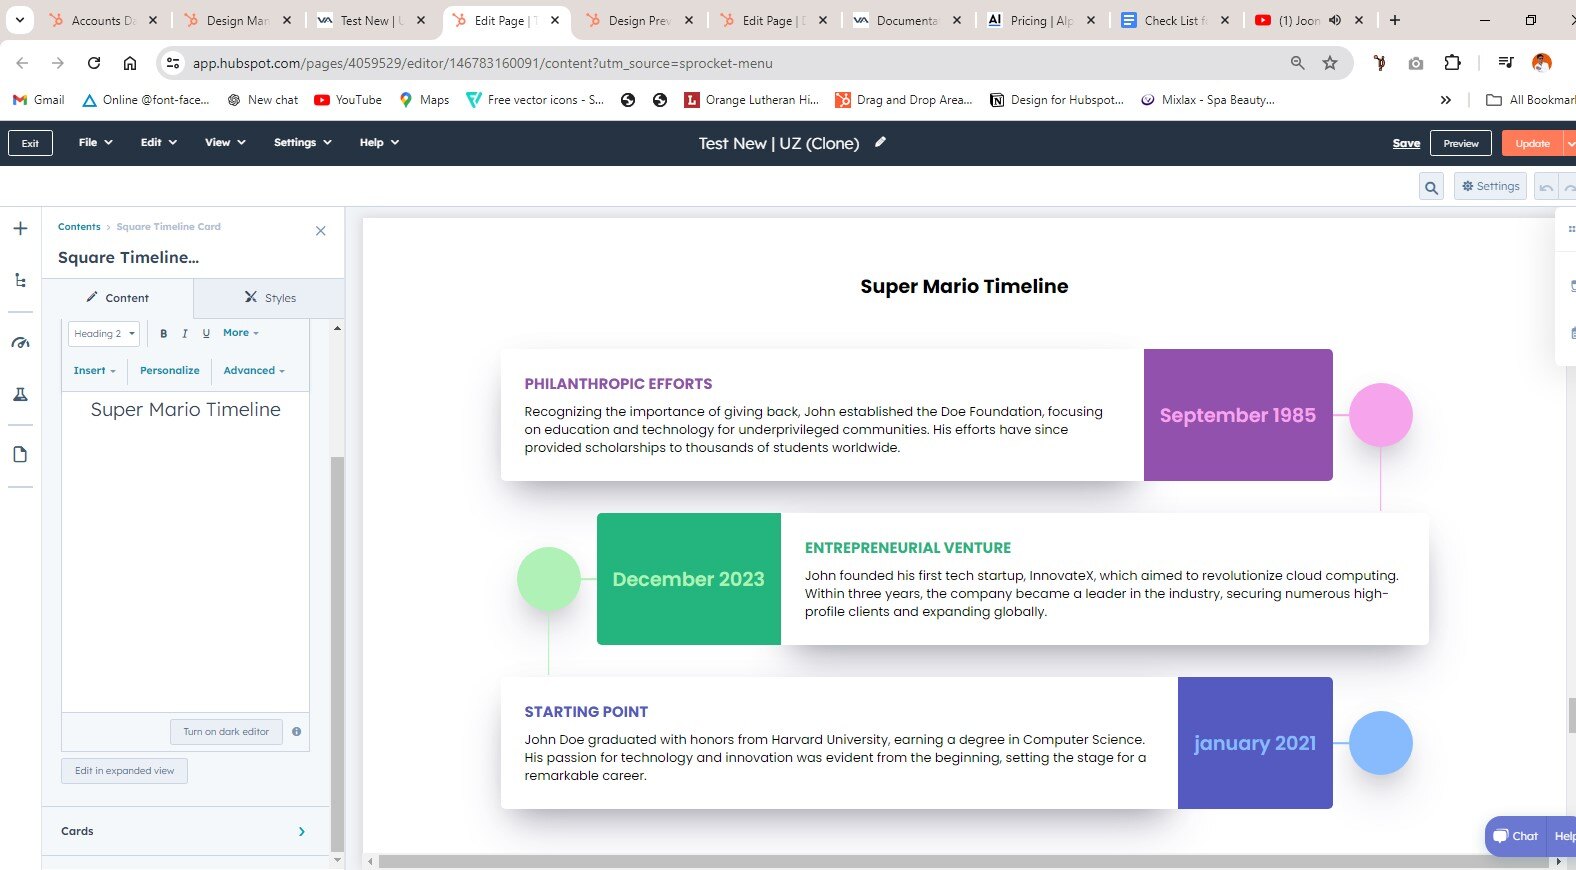
Task: Click the Preview button
Action: click(x=1460, y=143)
